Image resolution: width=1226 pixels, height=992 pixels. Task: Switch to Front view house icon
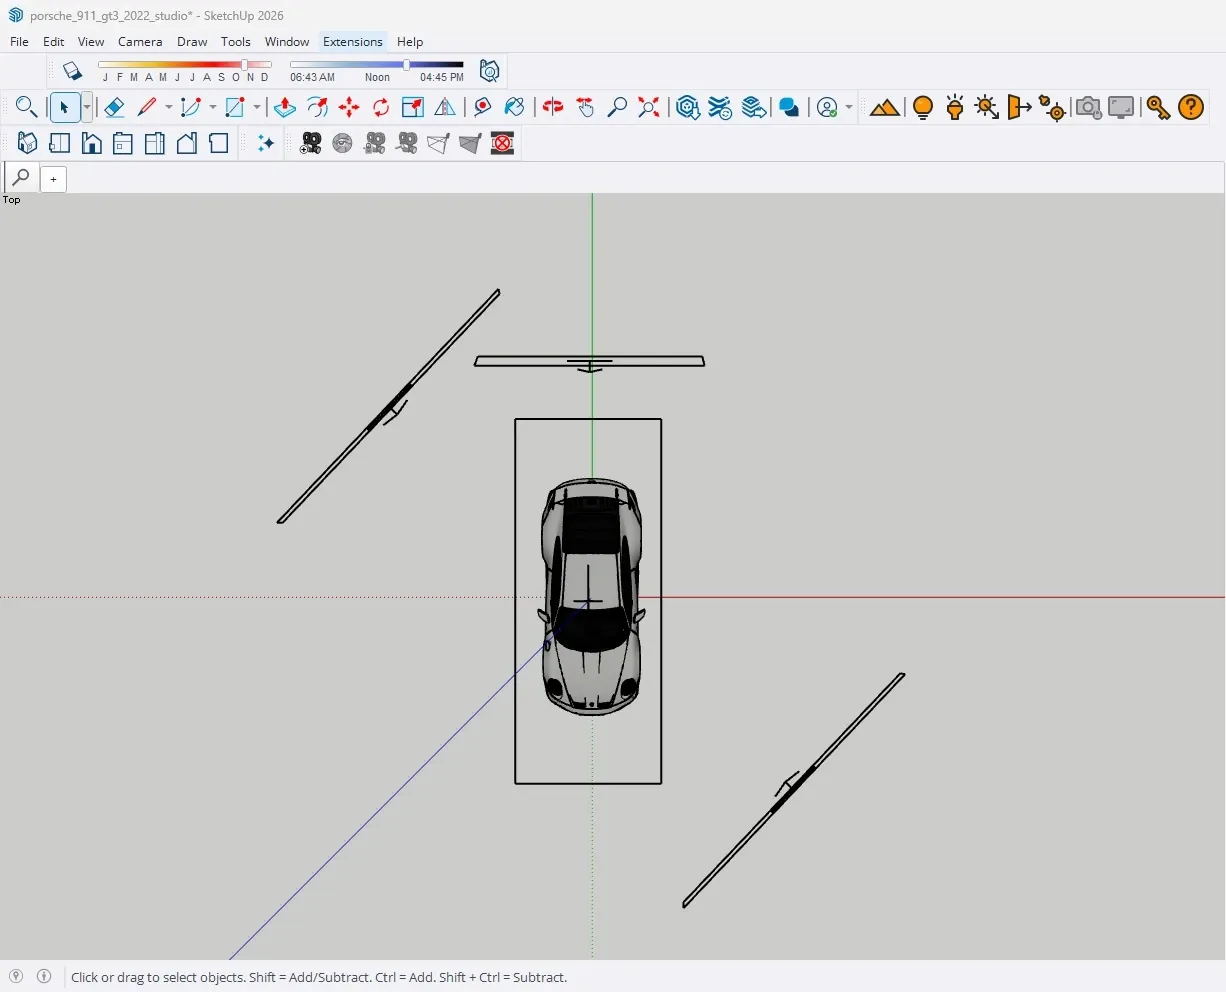(91, 144)
